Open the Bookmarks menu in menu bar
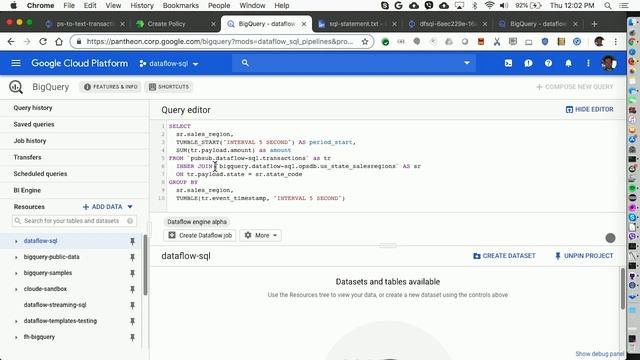This screenshot has height=360, width=640. tap(180, 6)
